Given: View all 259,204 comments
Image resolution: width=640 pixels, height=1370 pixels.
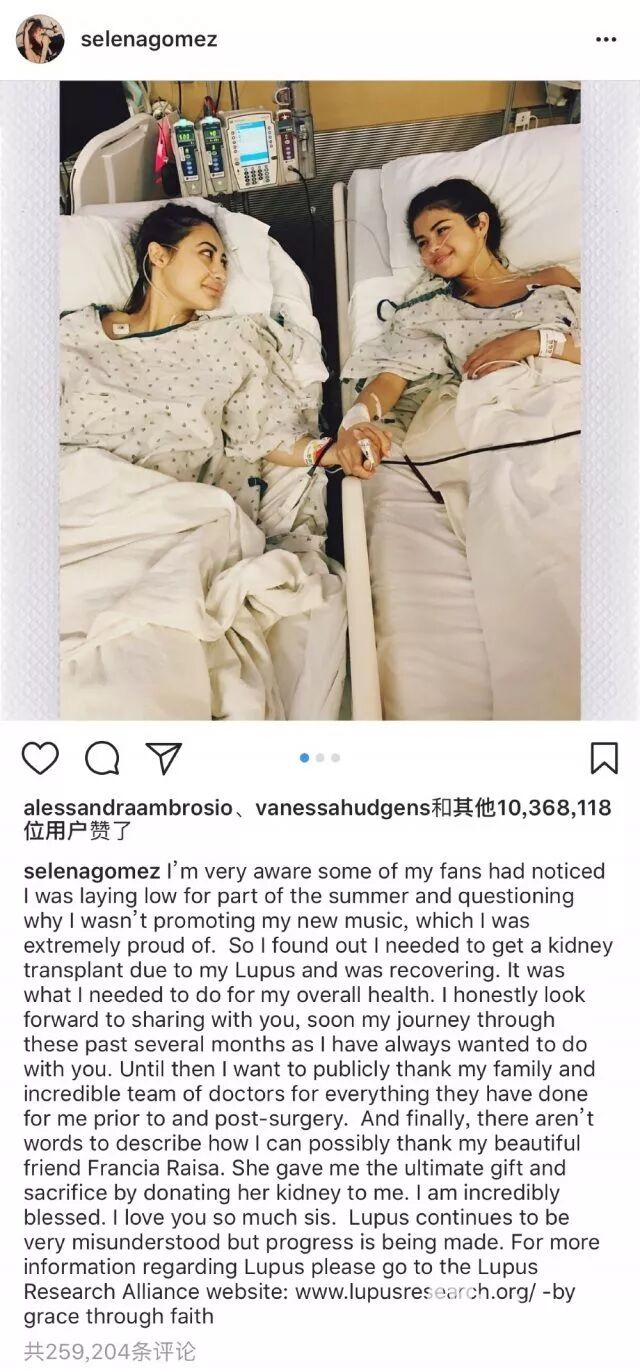Looking at the screenshot, I should (x=110, y=1352).
